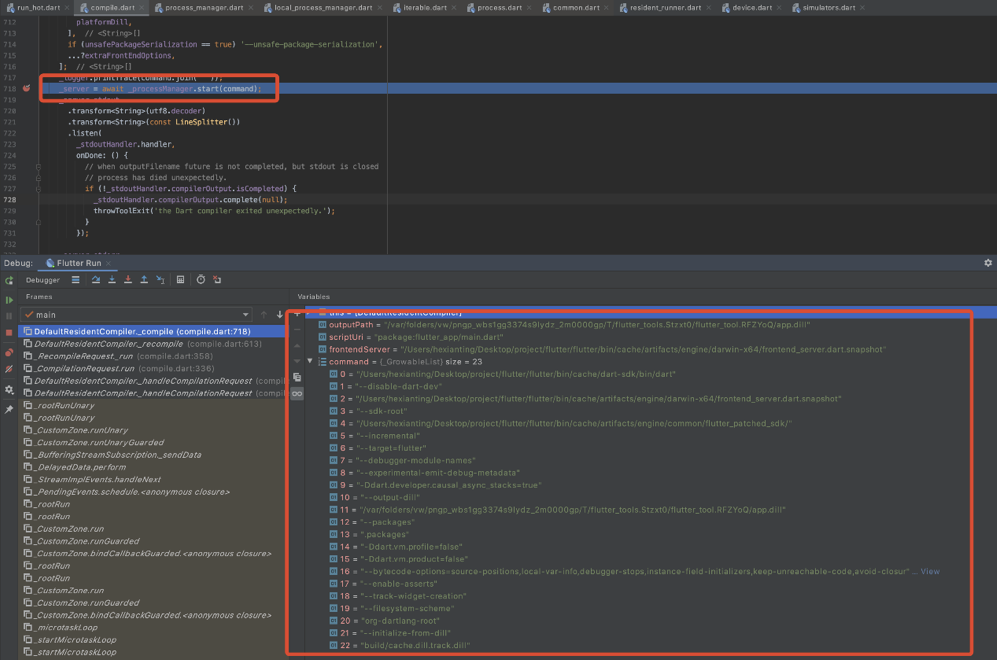Screen dimensions: 998x661
Task: Switch to process.dart tab
Action: 499,8
